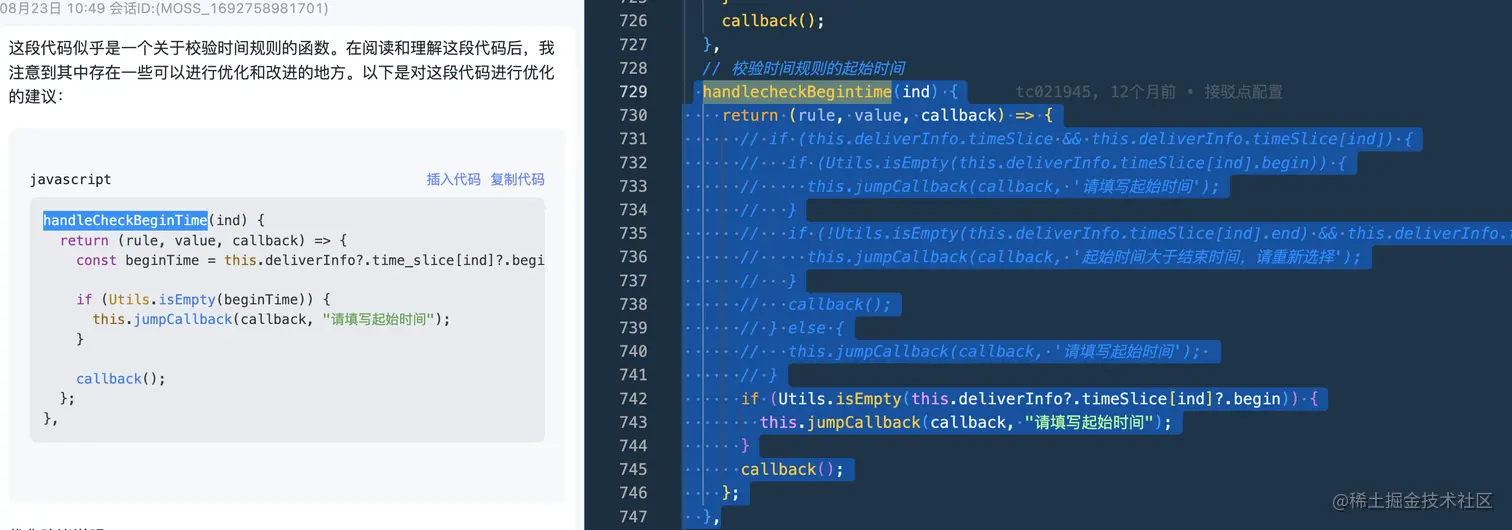Click the return arrow function on editor line 730
This screenshot has width=1512, height=530.
click(886, 116)
